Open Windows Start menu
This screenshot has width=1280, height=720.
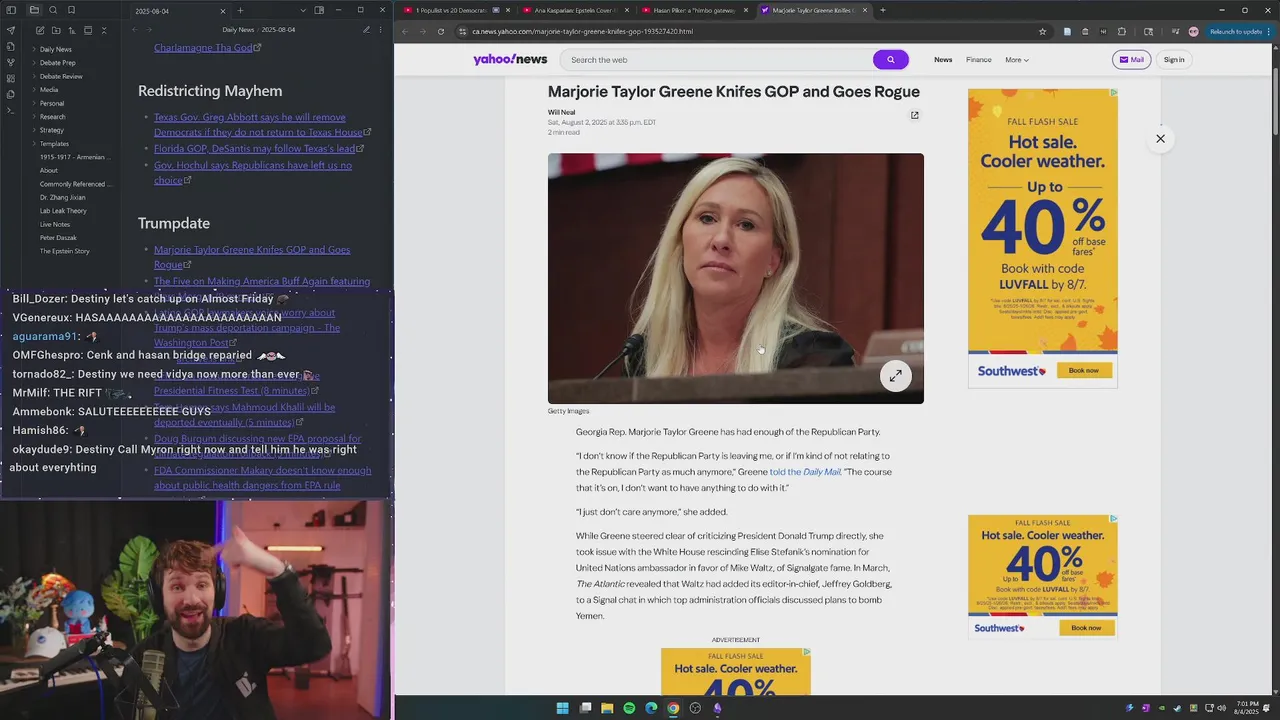[x=562, y=708]
